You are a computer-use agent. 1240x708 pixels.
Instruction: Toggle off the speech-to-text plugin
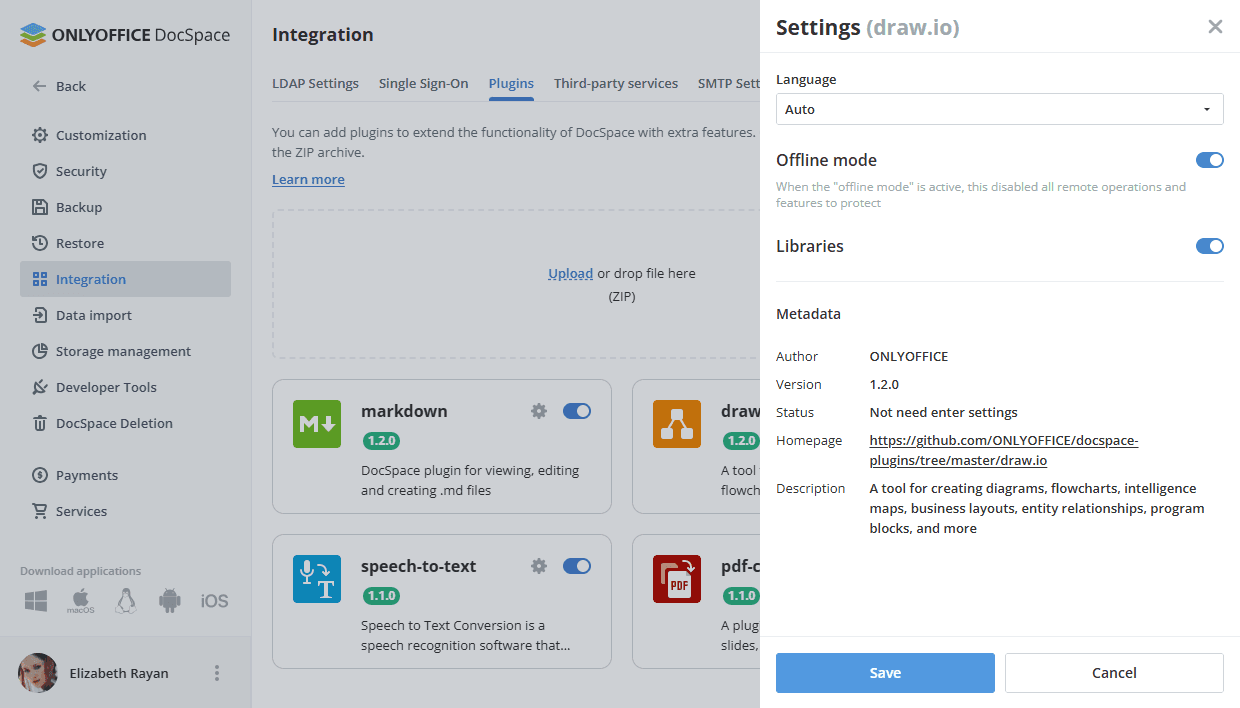coord(577,566)
